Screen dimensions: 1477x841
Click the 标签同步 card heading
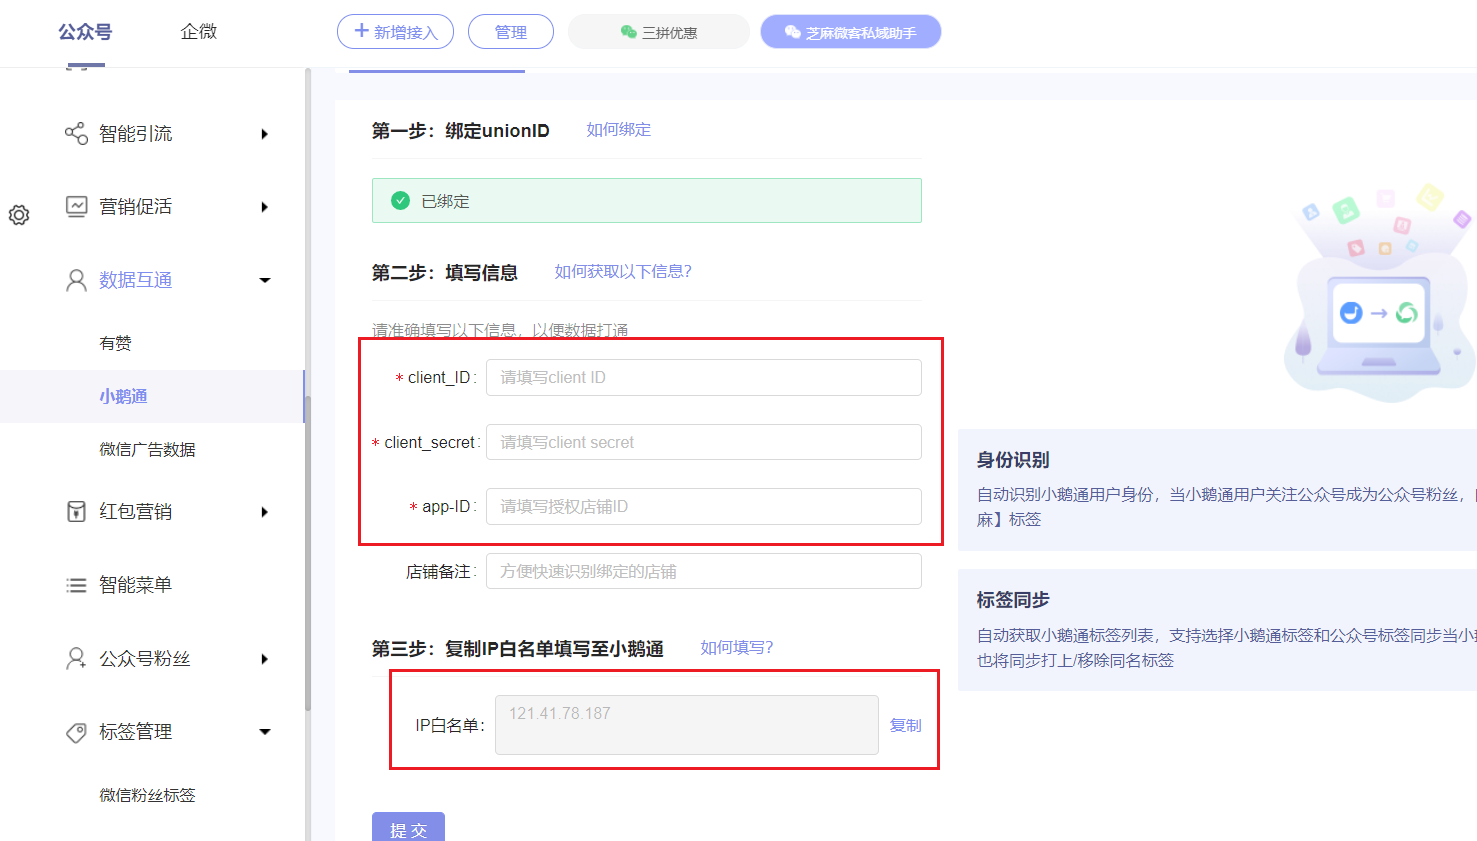[x=1013, y=600]
